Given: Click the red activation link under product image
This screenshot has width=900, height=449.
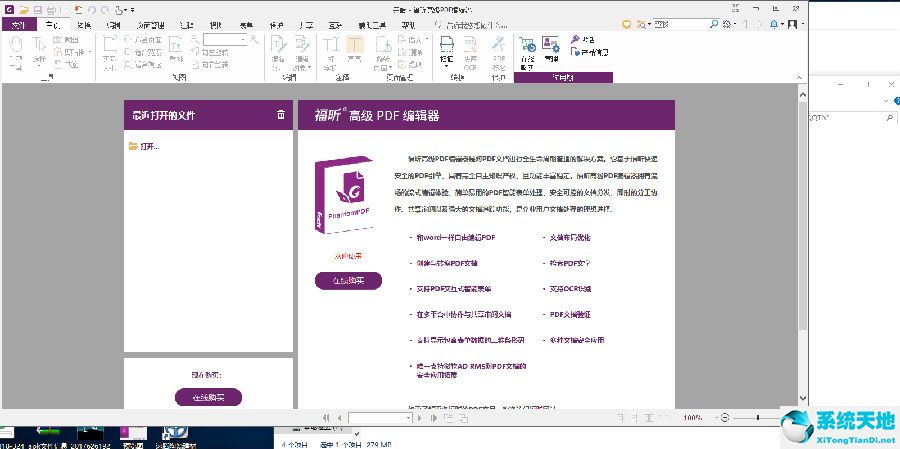Looking at the screenshot, I should coord(348,256).
